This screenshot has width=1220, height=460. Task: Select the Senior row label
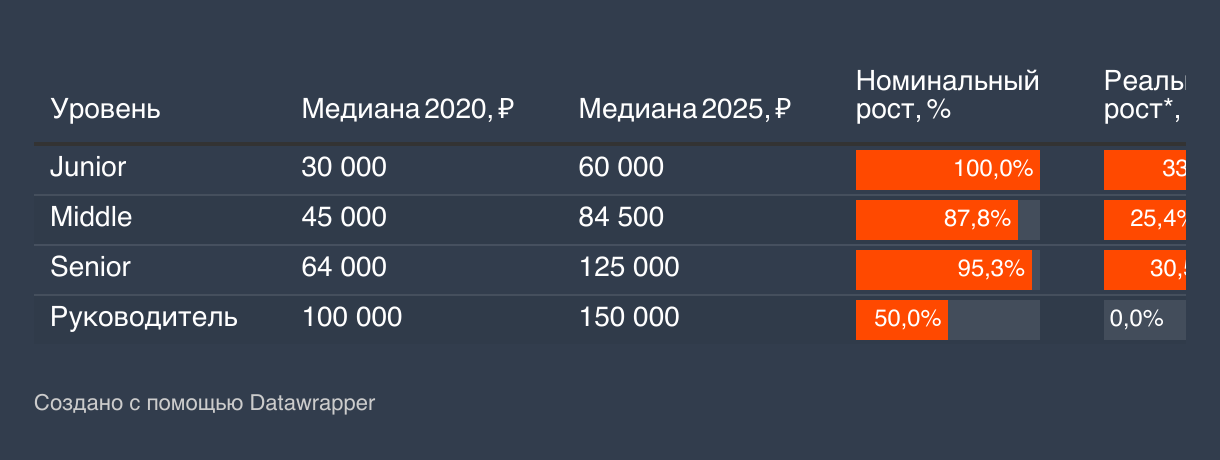(90, 267)
